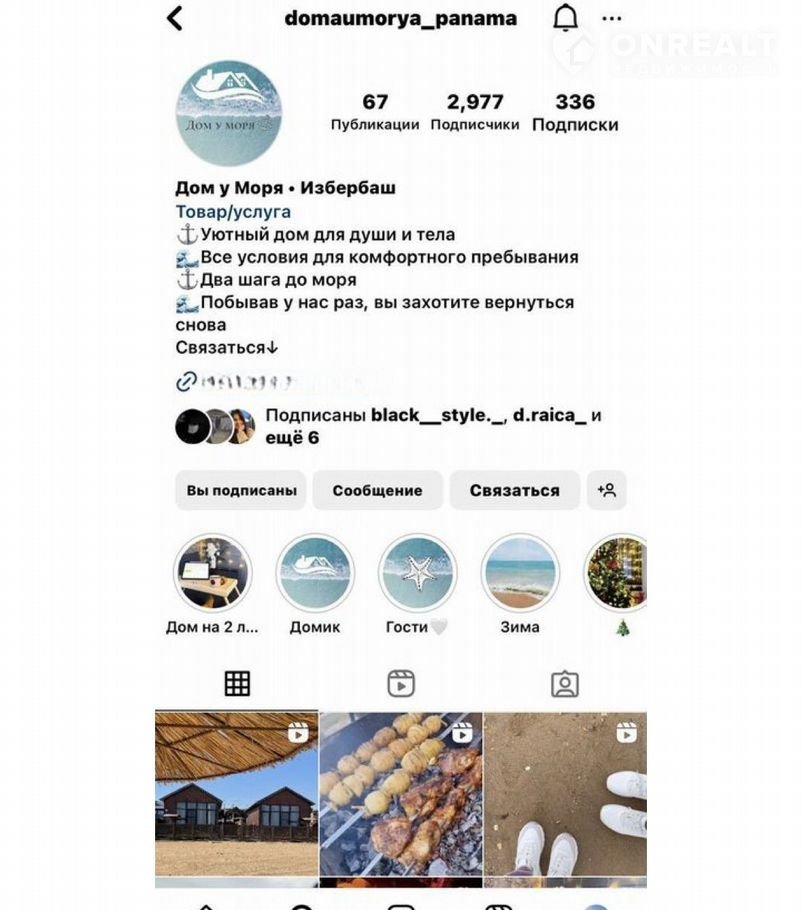802x910 pixels.
Task: Open the "Дом на 2 л..." highlight
Action: click(x=213, y=573)
